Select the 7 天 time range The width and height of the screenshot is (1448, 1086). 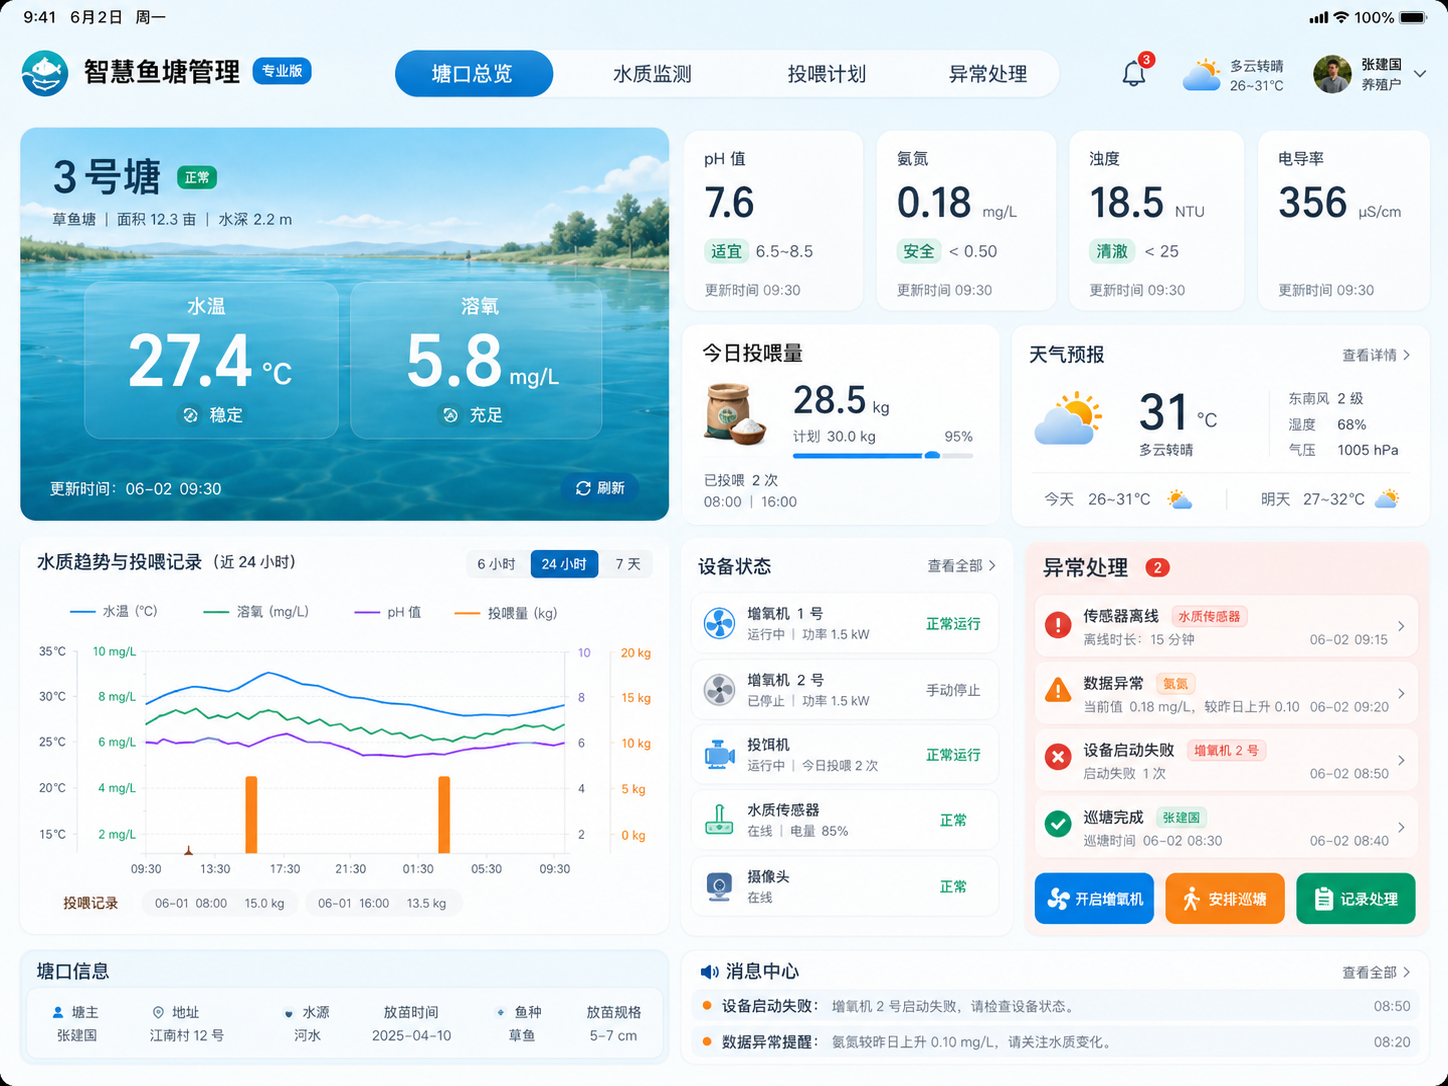click(627, 564)
